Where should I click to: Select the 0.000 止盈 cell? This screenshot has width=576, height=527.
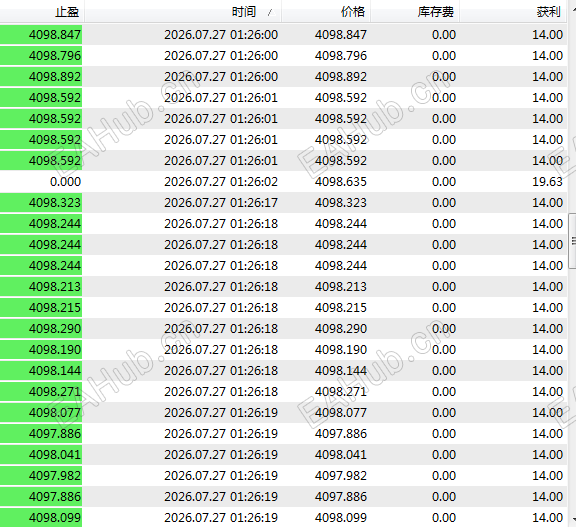point(41,181)
